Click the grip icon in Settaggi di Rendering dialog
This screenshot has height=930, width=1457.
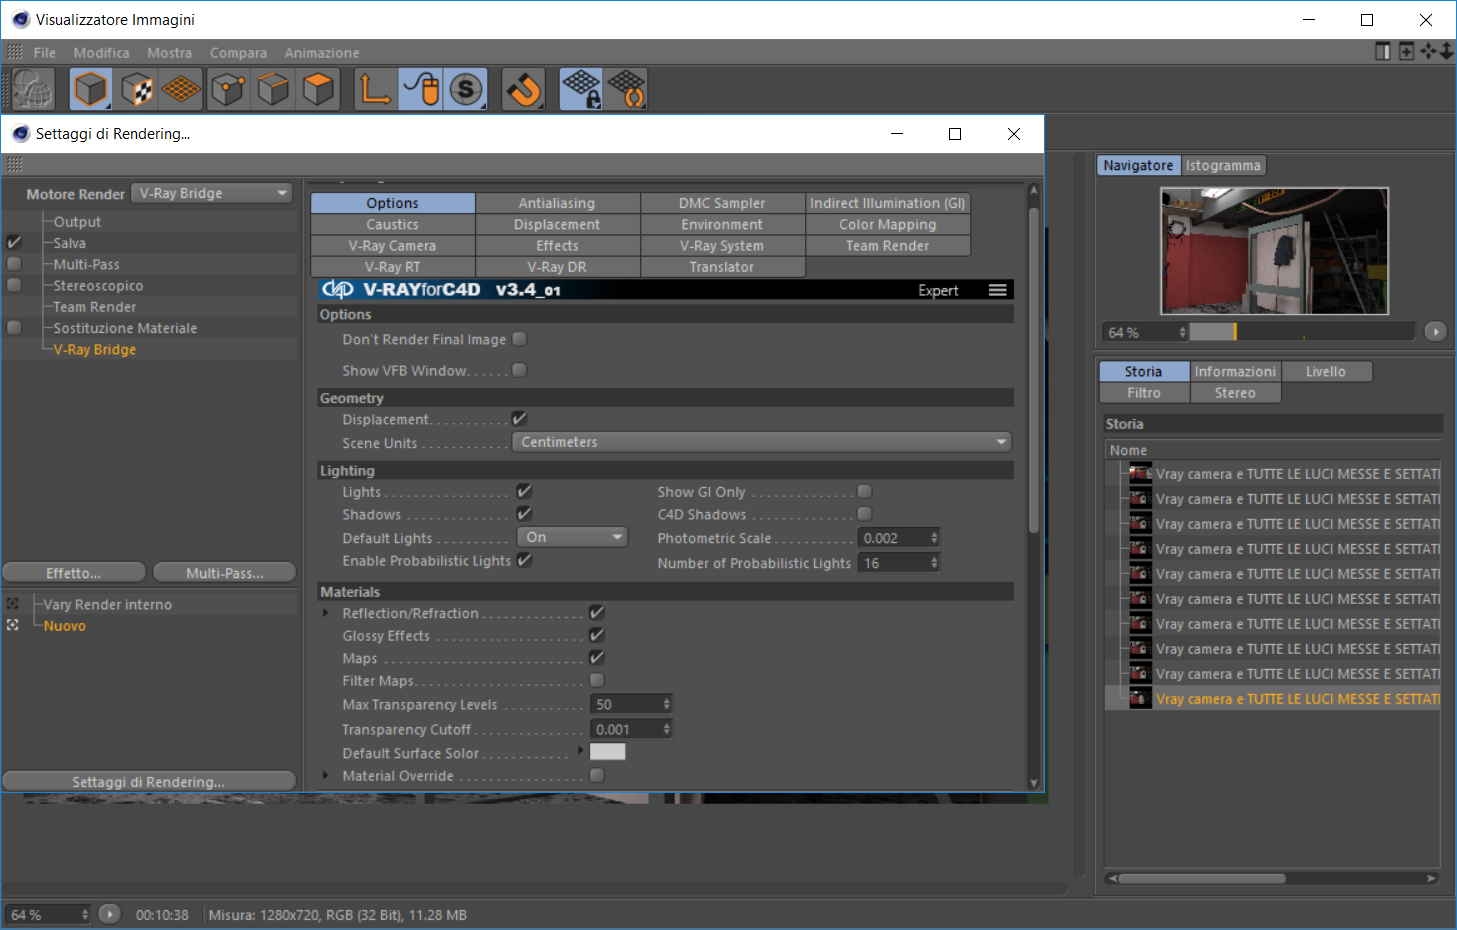click(14, 164)
